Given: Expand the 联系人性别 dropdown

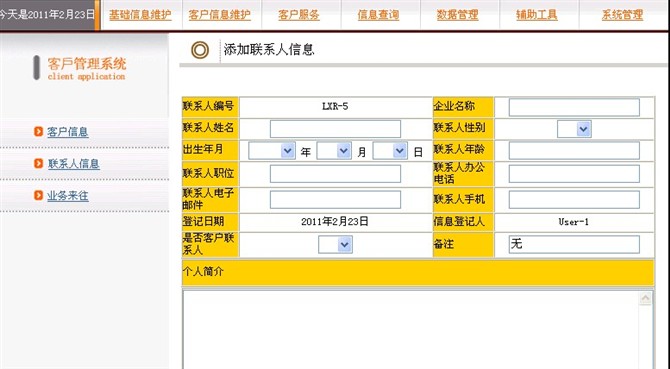Looking at the screenshot, I should [574, 129].
